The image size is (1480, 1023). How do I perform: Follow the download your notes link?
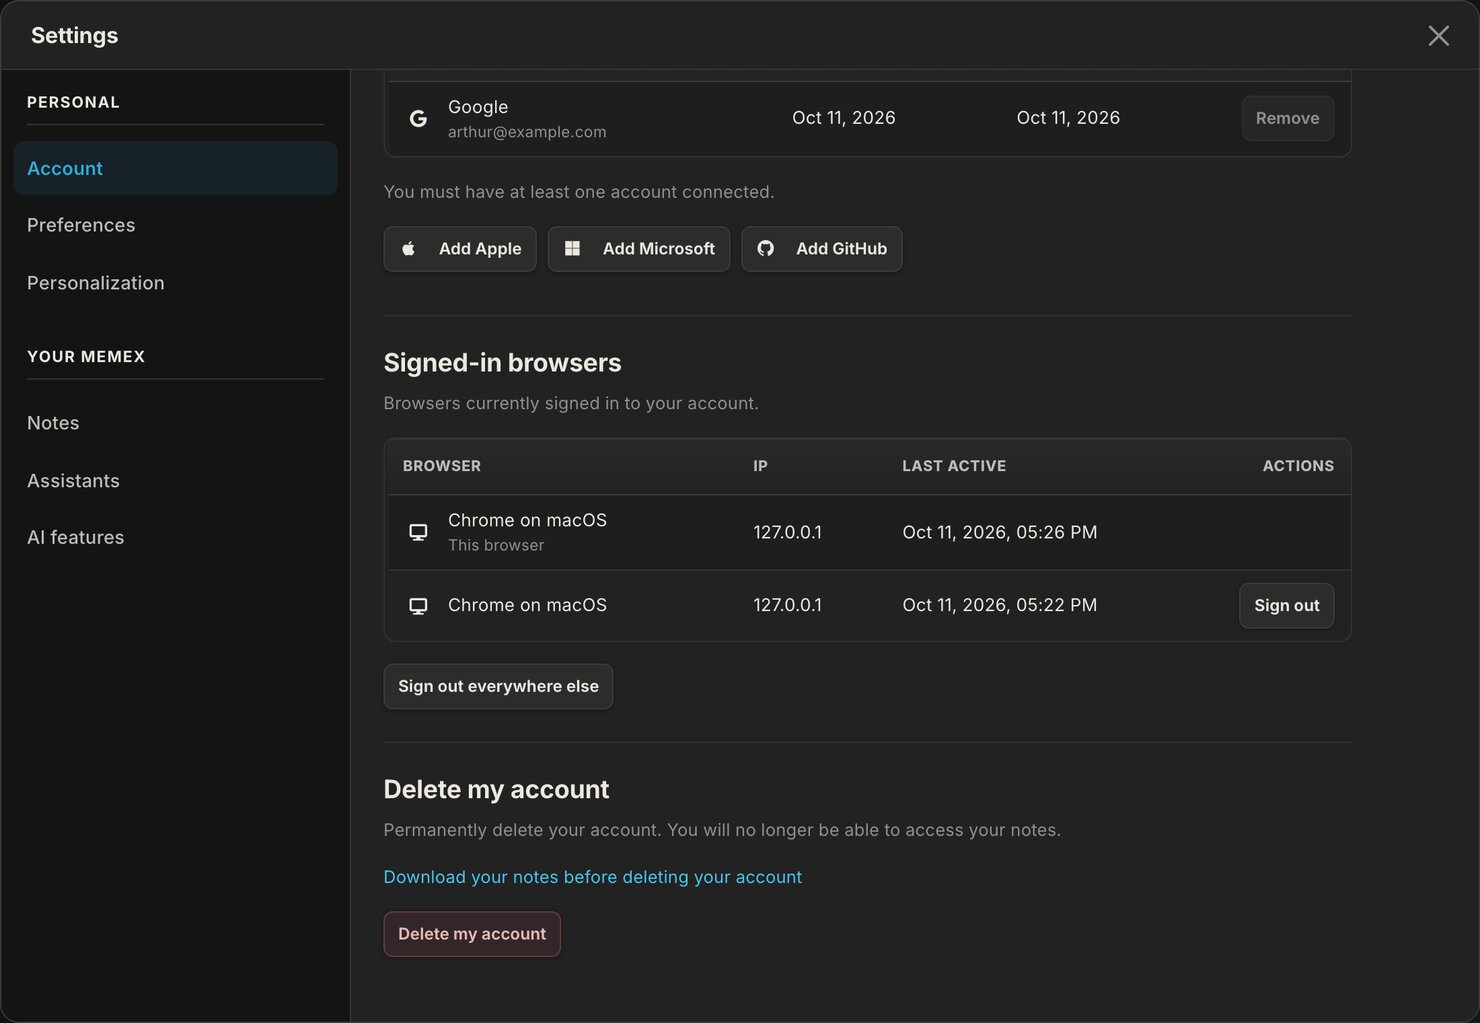593,877
